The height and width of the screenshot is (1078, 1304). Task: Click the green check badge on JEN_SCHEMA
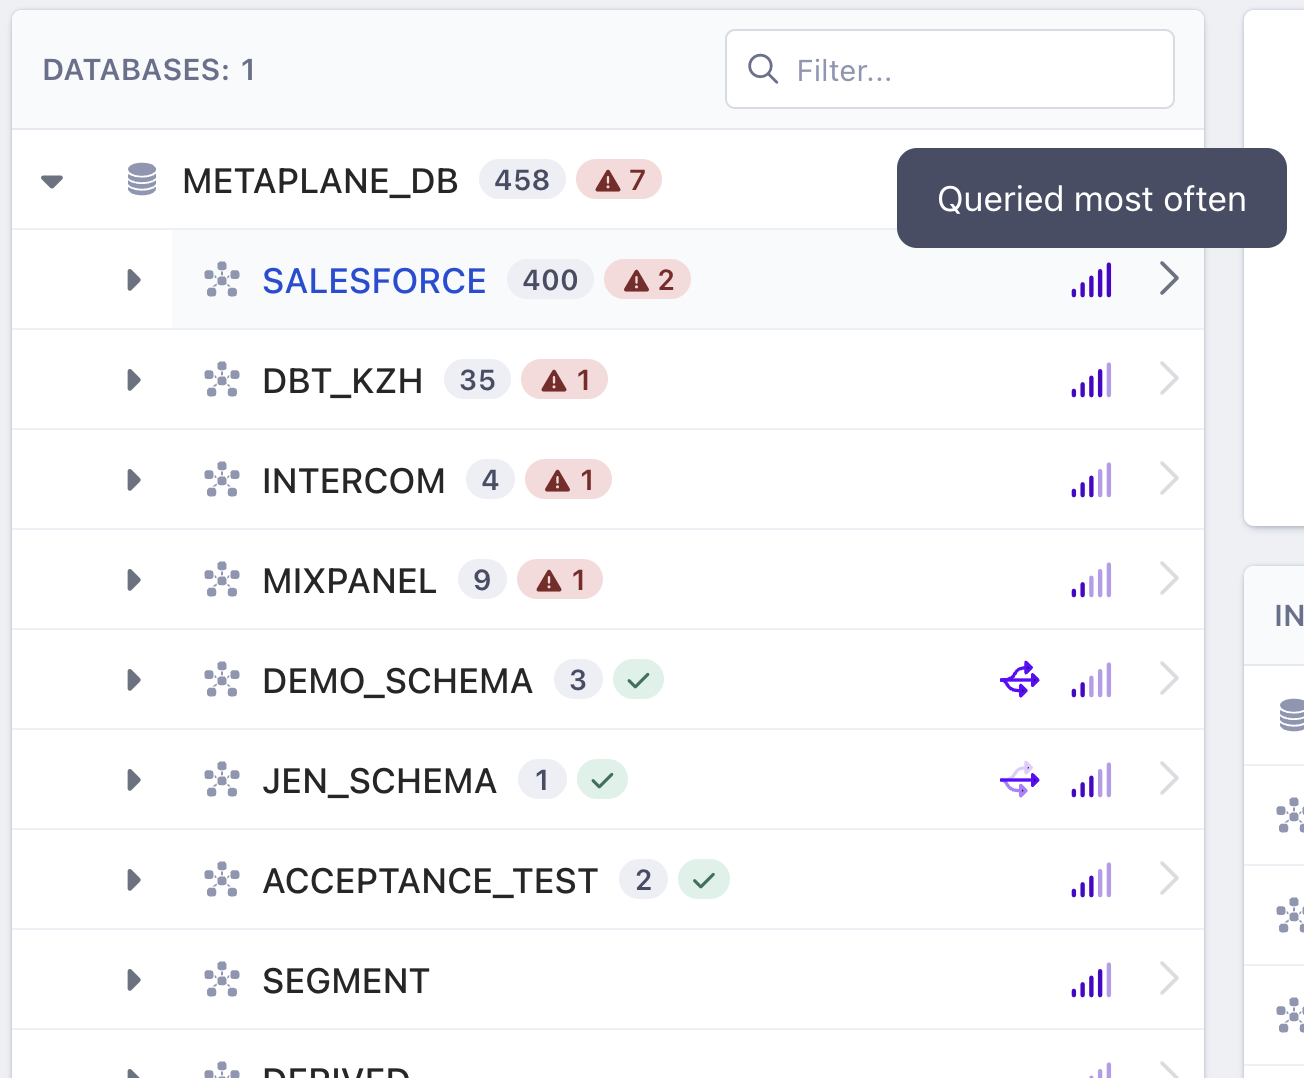click(602, 780)
